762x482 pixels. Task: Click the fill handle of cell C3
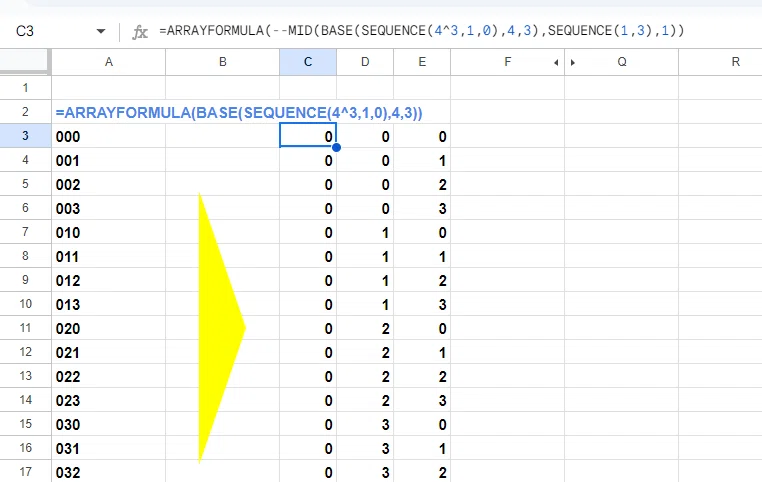336,147
